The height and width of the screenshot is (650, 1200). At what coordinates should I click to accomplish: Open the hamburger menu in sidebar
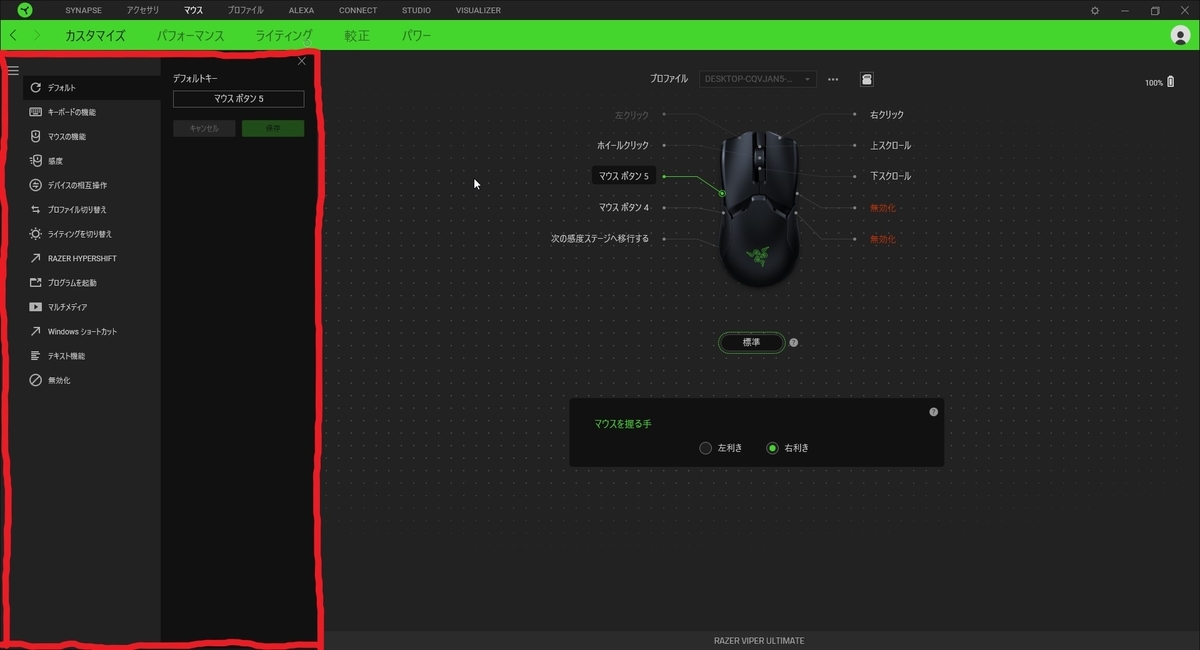click(x=13, y=70)
